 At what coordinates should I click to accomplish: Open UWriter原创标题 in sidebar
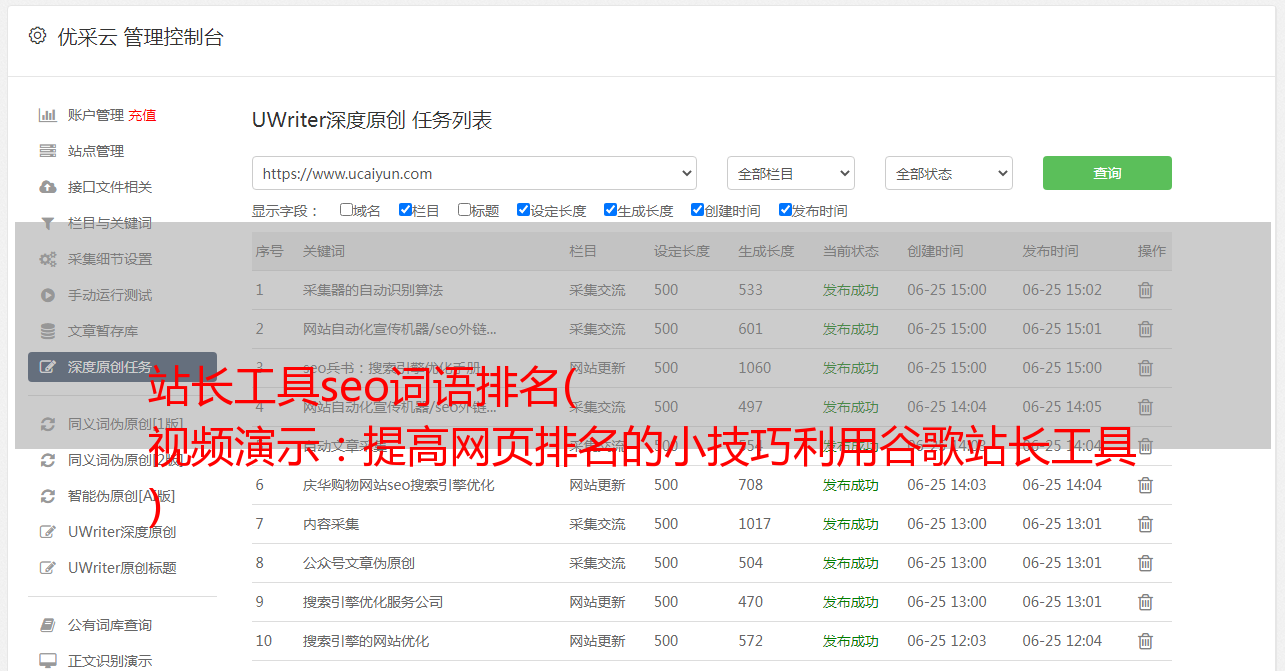[x=122, y=568]
